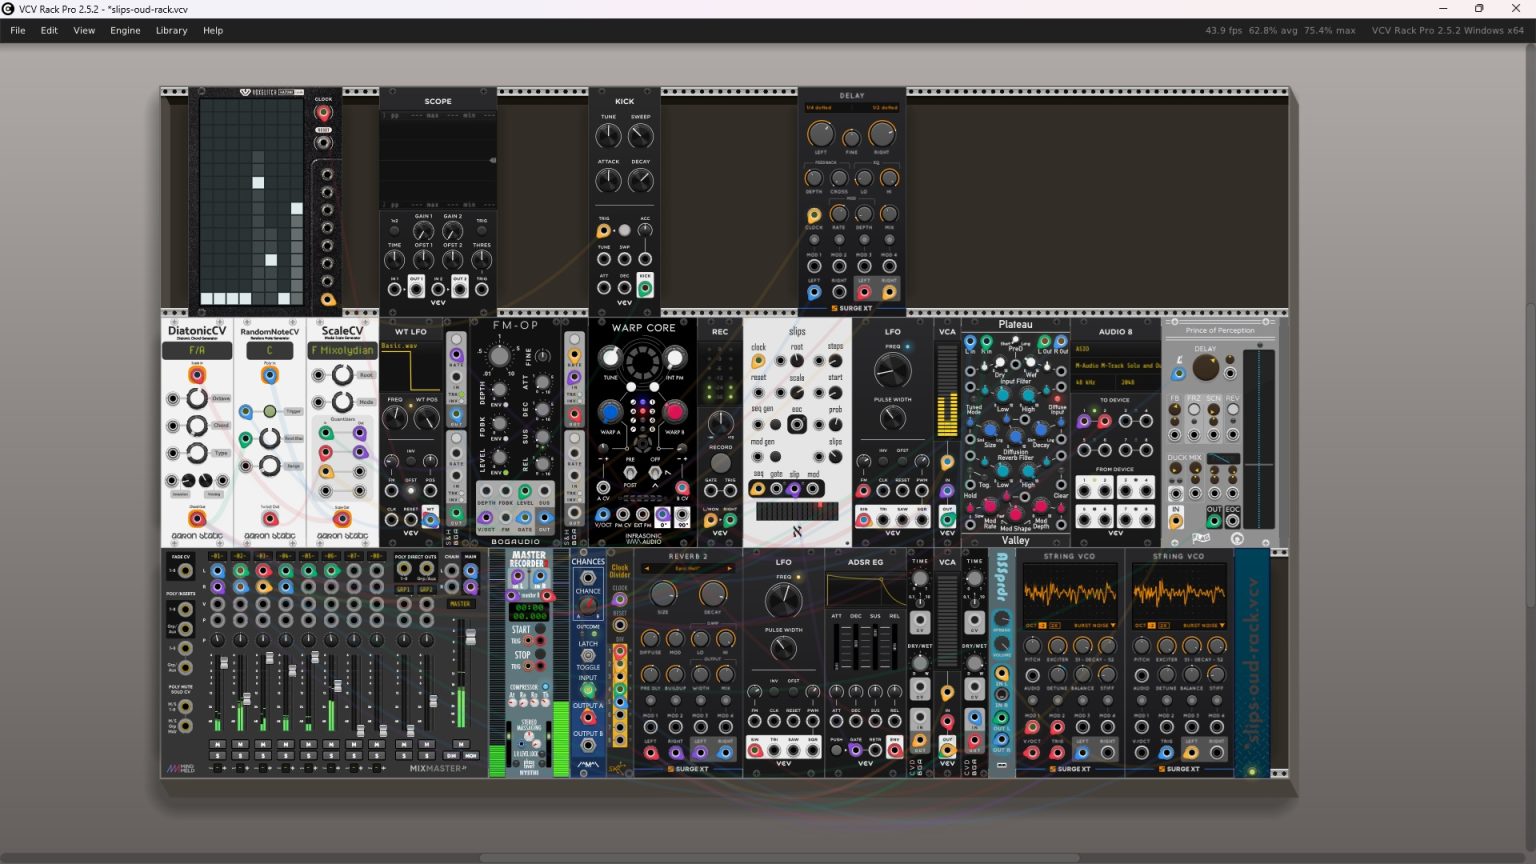Open the Help menu
Screen dimensions: 1536x864
pyautogui.click(x=213, y=30)
